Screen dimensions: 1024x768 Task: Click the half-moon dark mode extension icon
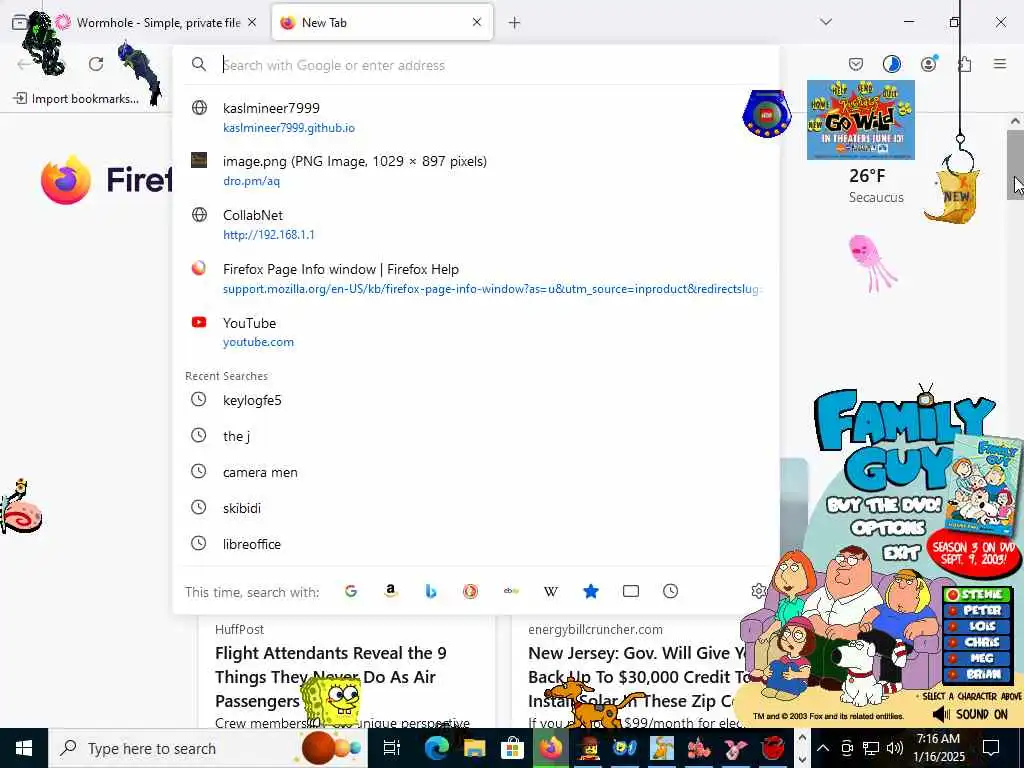(892, 64)
